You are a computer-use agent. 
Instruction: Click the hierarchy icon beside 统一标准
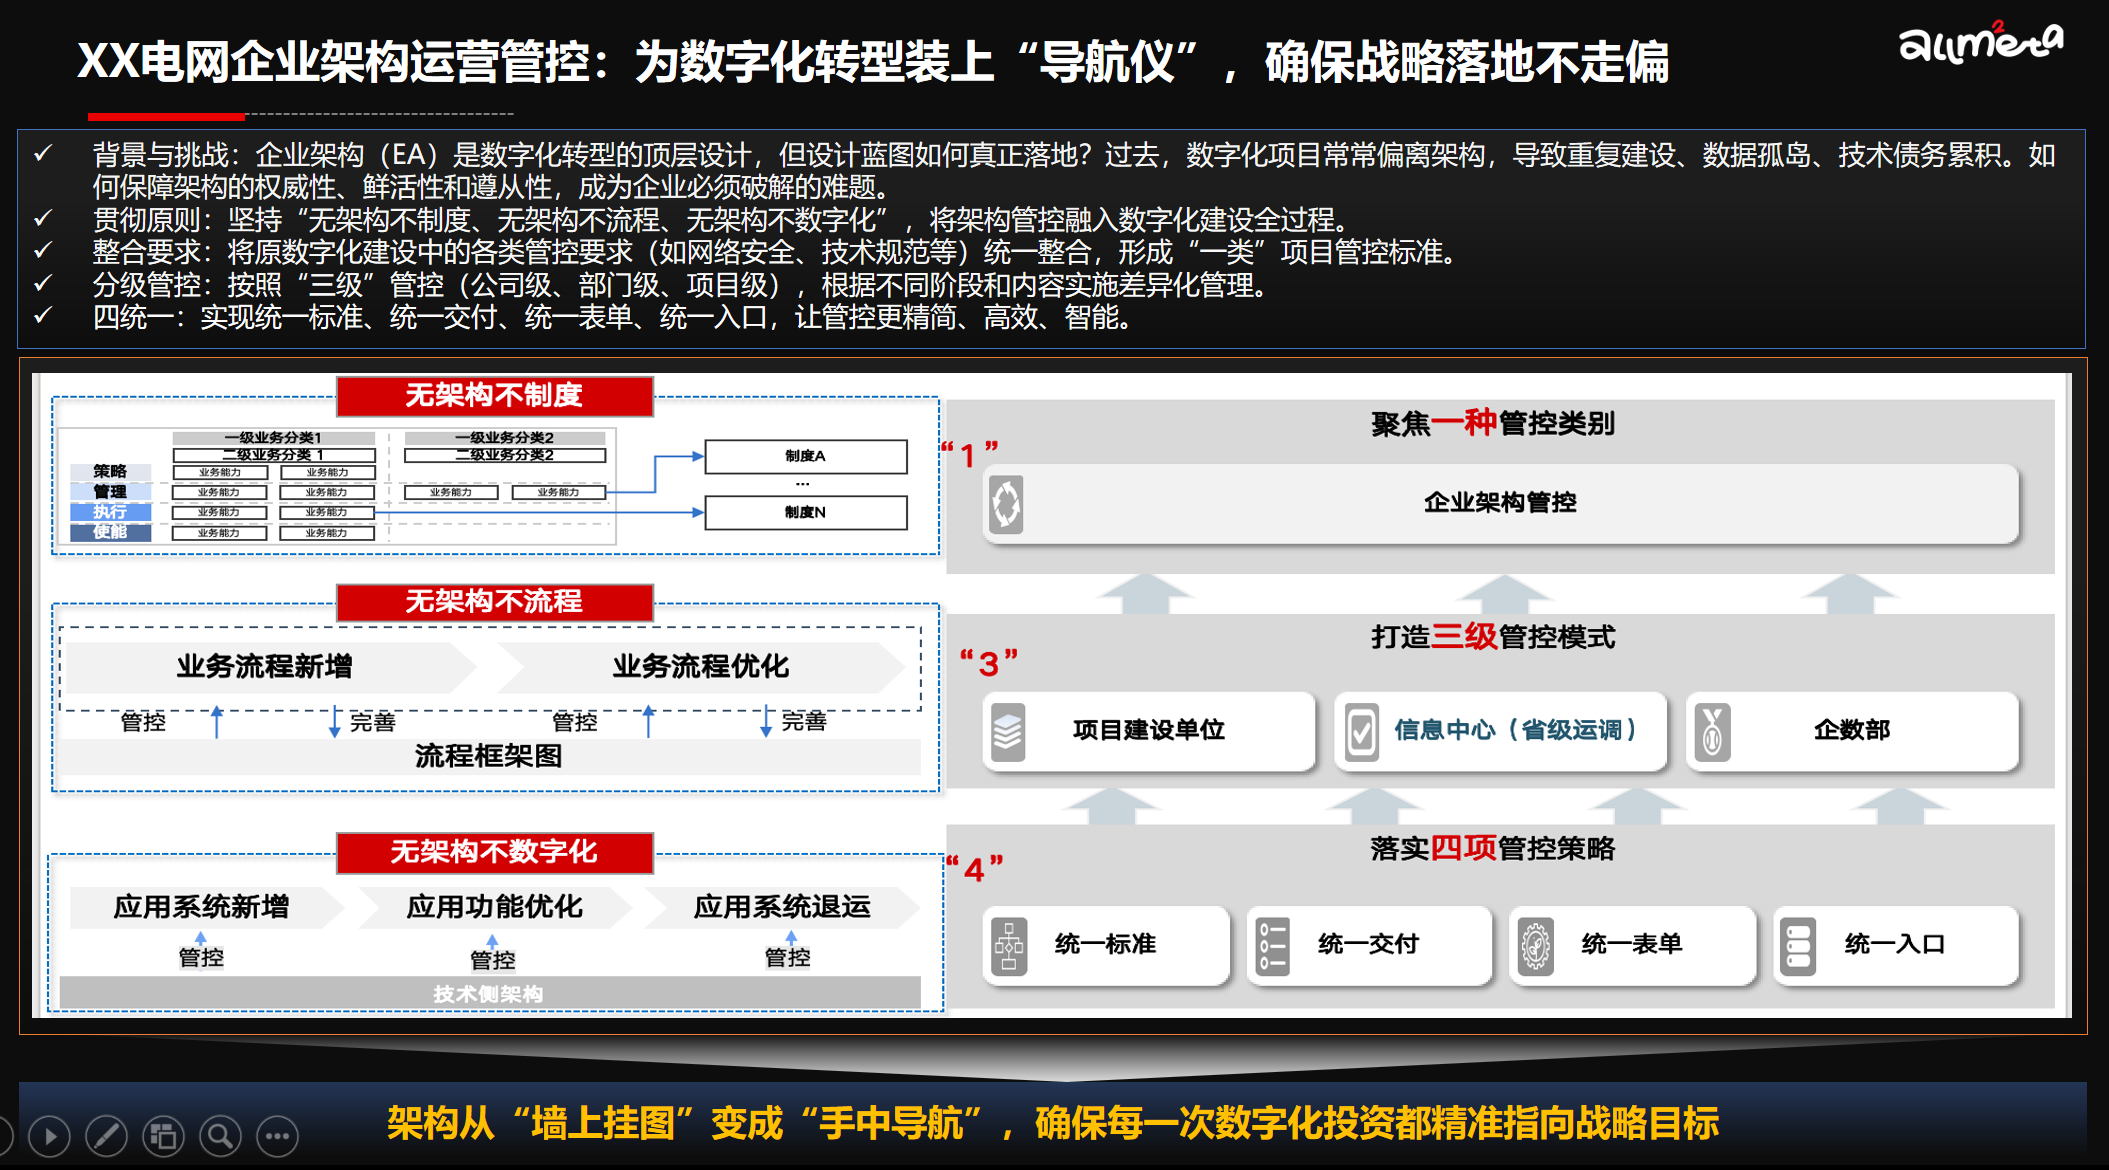tap(1009, 946)
